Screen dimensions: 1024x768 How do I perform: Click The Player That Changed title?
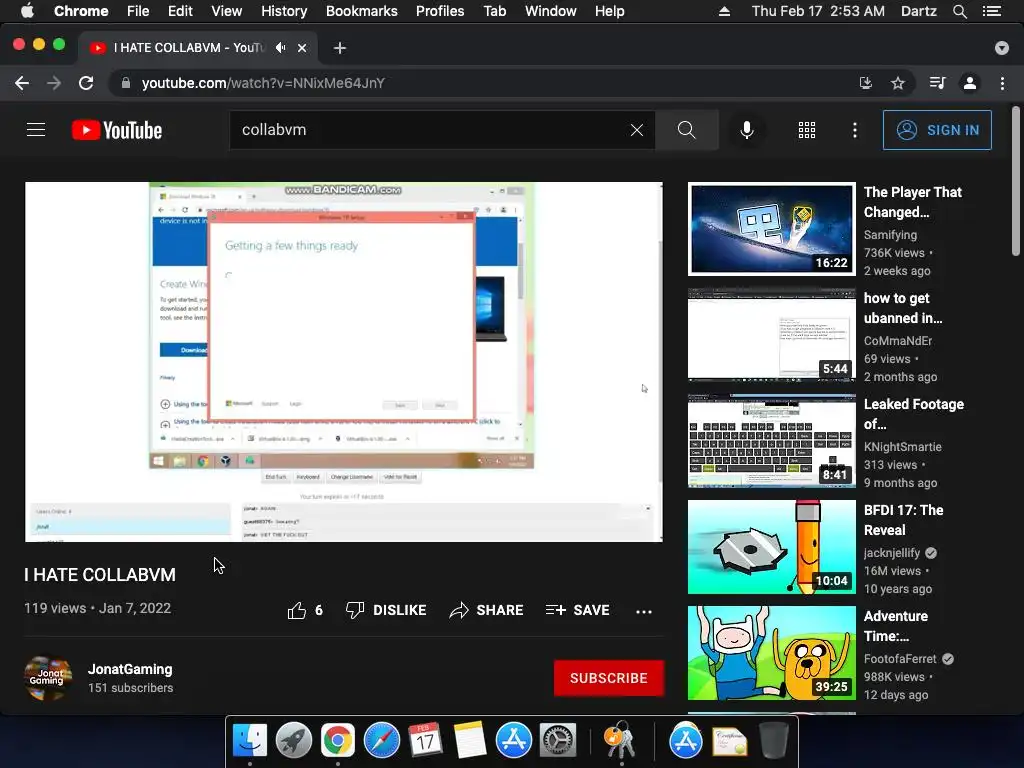coord(912,202)
